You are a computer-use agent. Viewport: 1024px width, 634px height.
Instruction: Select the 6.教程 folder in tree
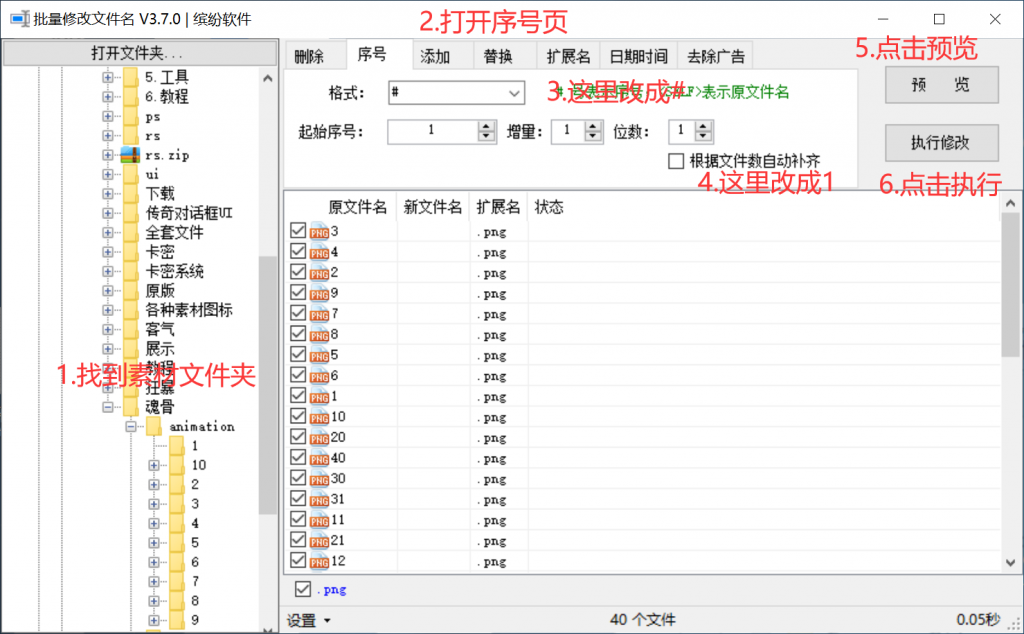(167, 97)
